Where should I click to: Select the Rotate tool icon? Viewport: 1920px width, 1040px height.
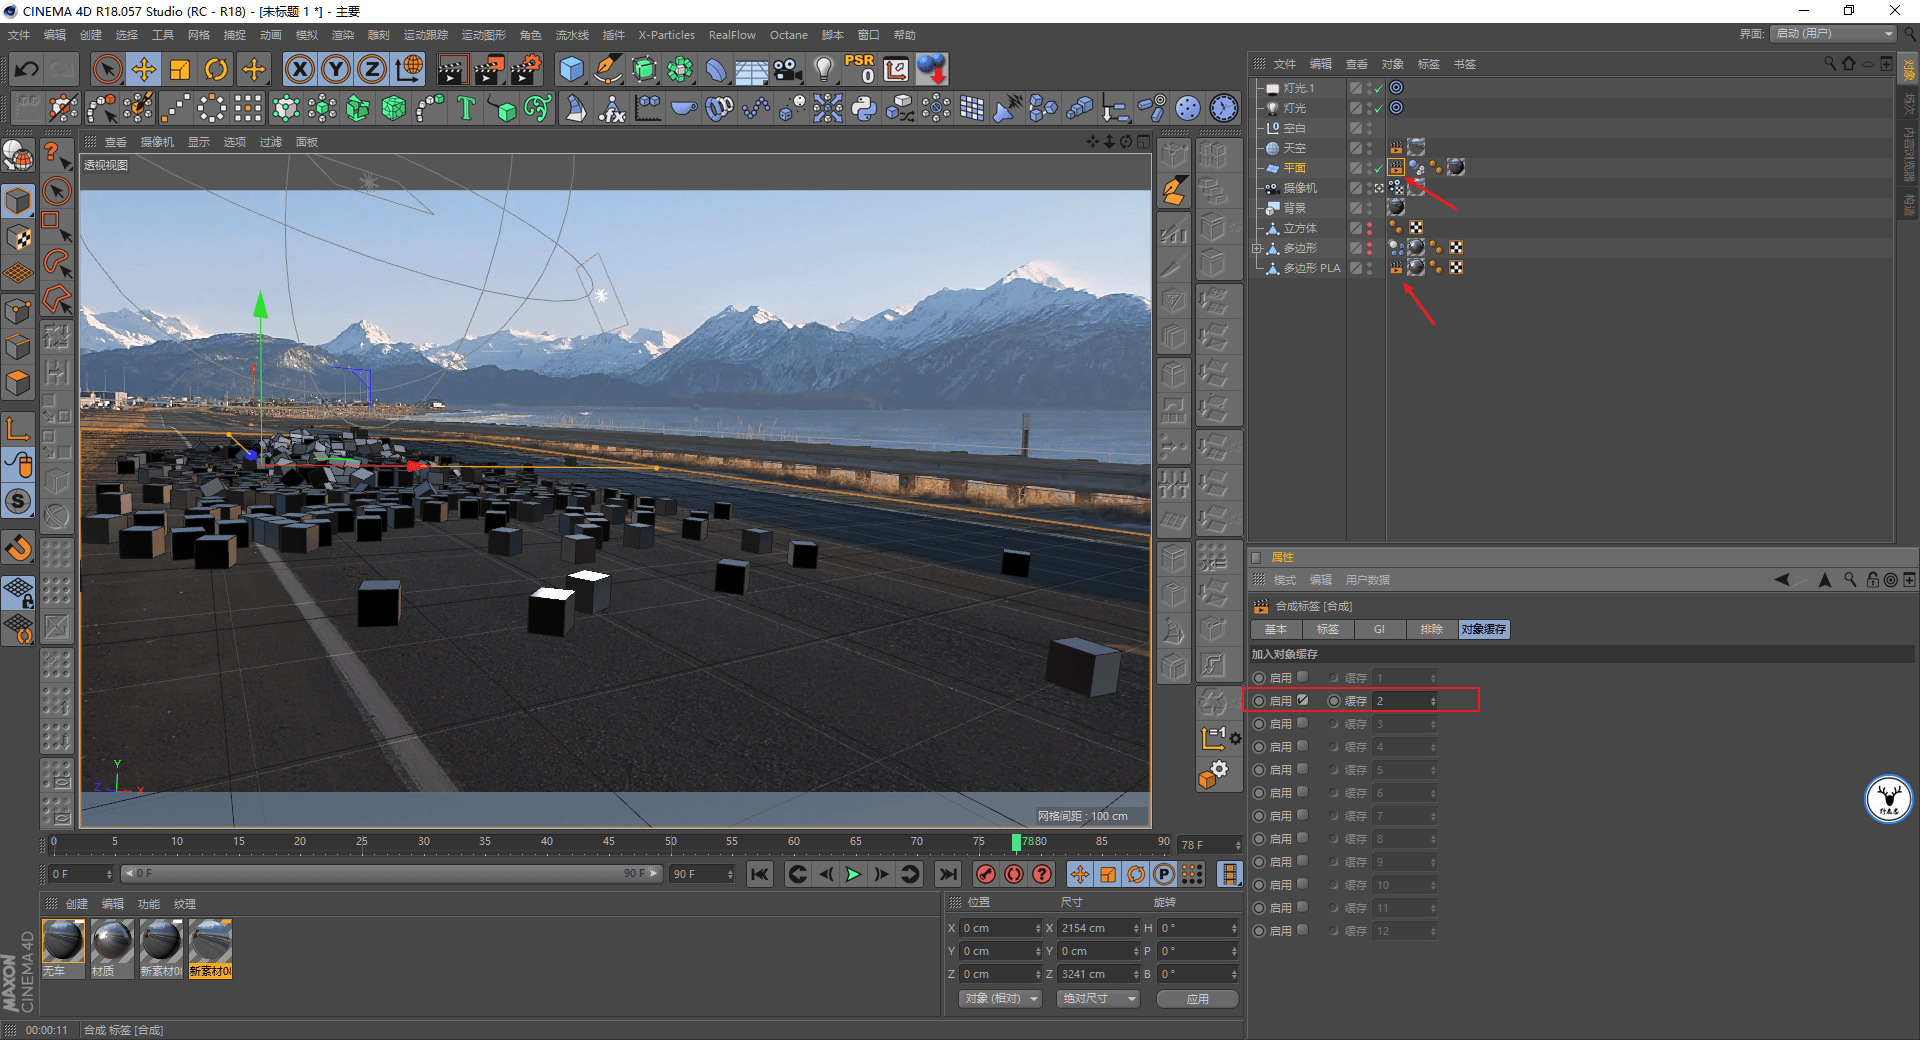click(216, 69)
